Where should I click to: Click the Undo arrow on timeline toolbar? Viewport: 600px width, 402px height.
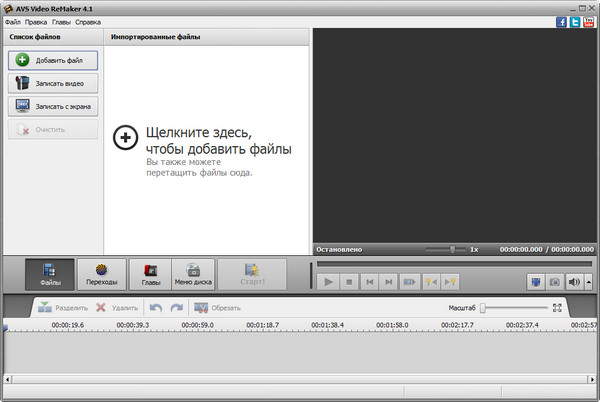(155, 308)
